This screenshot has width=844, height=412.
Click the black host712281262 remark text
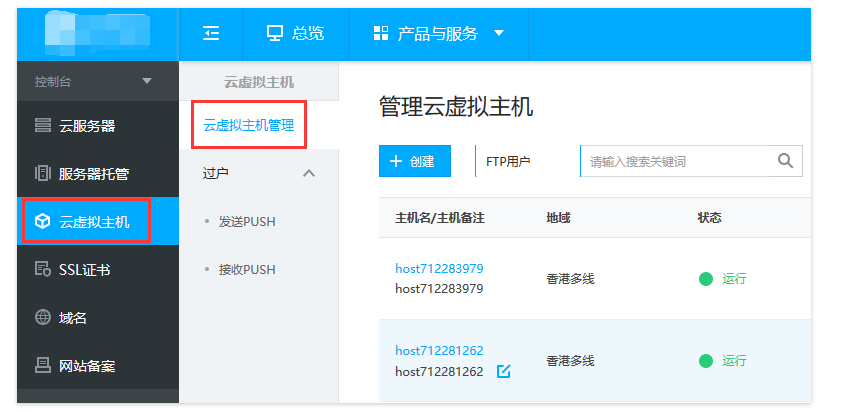coord(439,372)
